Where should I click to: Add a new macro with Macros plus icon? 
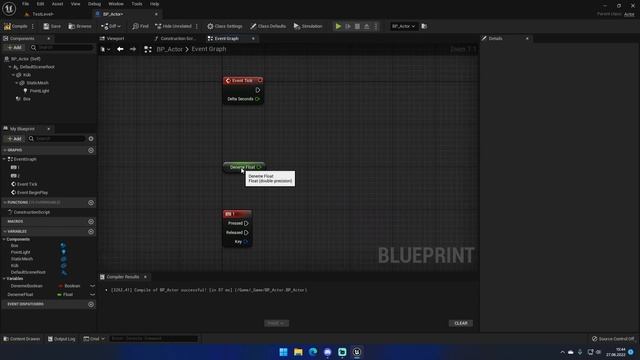(91, 222)
